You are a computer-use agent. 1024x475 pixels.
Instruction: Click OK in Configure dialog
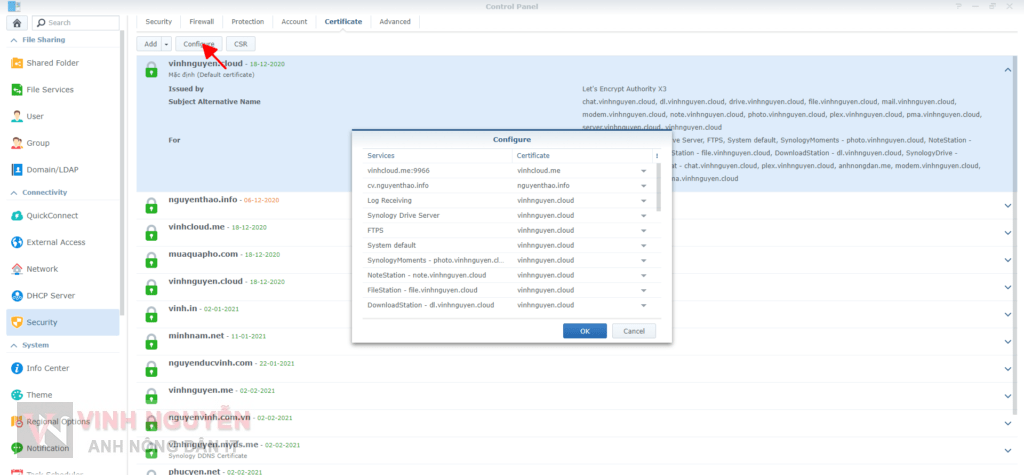[x=584, y=331]
